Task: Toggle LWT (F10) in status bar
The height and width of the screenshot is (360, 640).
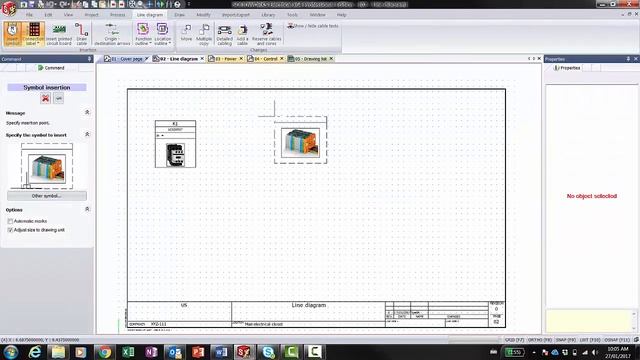Action: [x=590, y=340]
